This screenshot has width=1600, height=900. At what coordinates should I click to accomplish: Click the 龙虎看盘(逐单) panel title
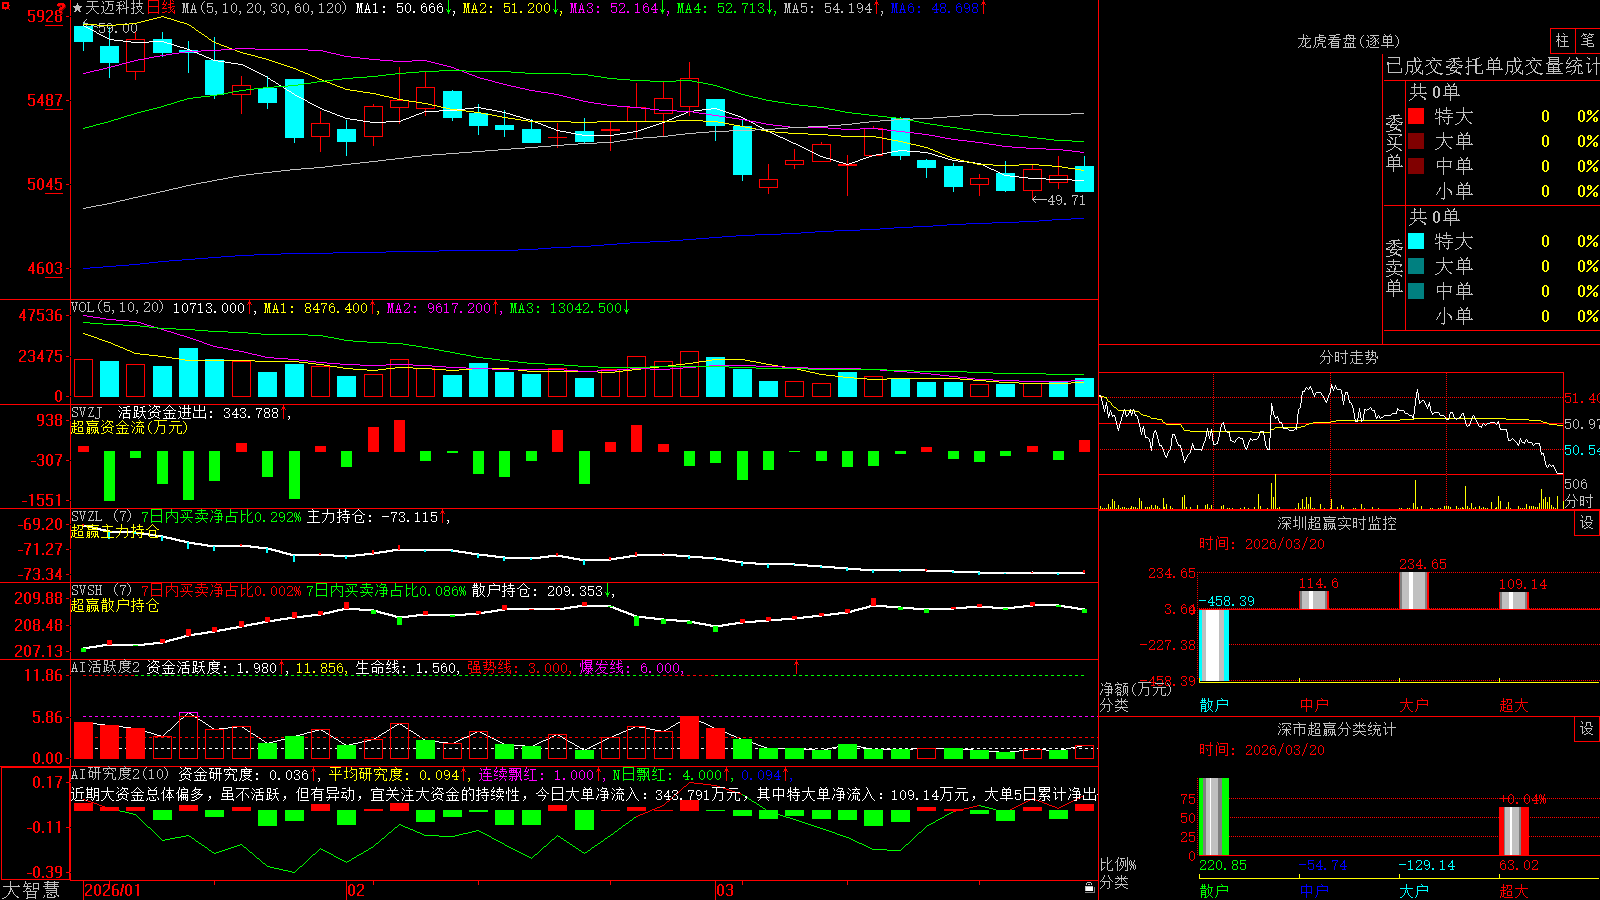click(1348, 41)
